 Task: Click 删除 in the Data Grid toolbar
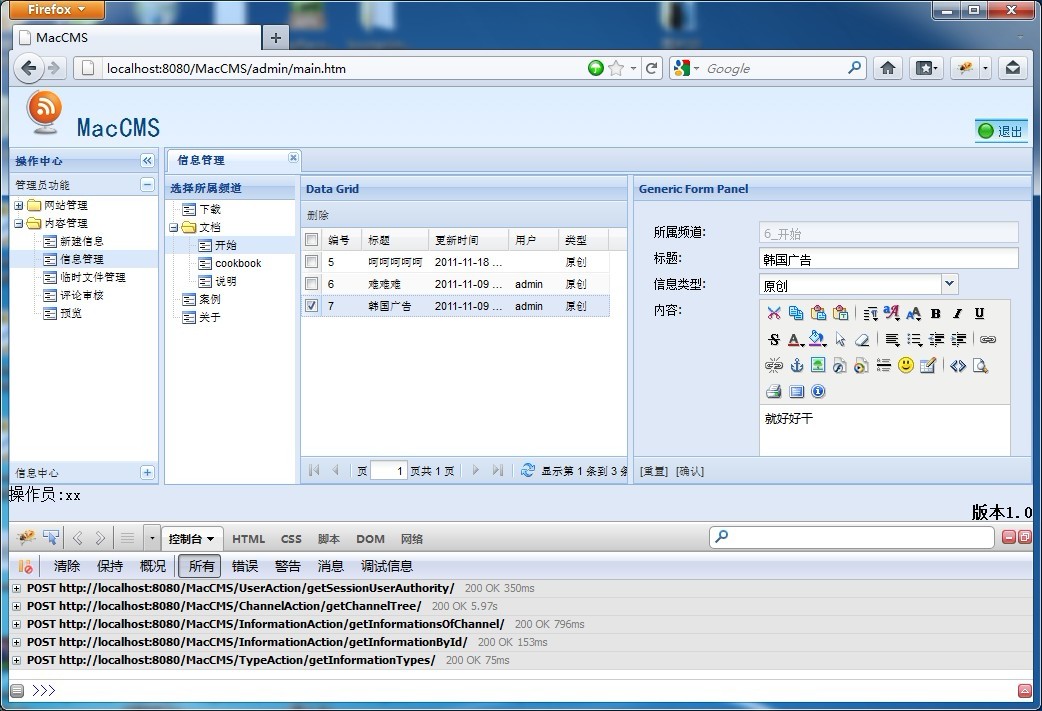pos(318,215)
